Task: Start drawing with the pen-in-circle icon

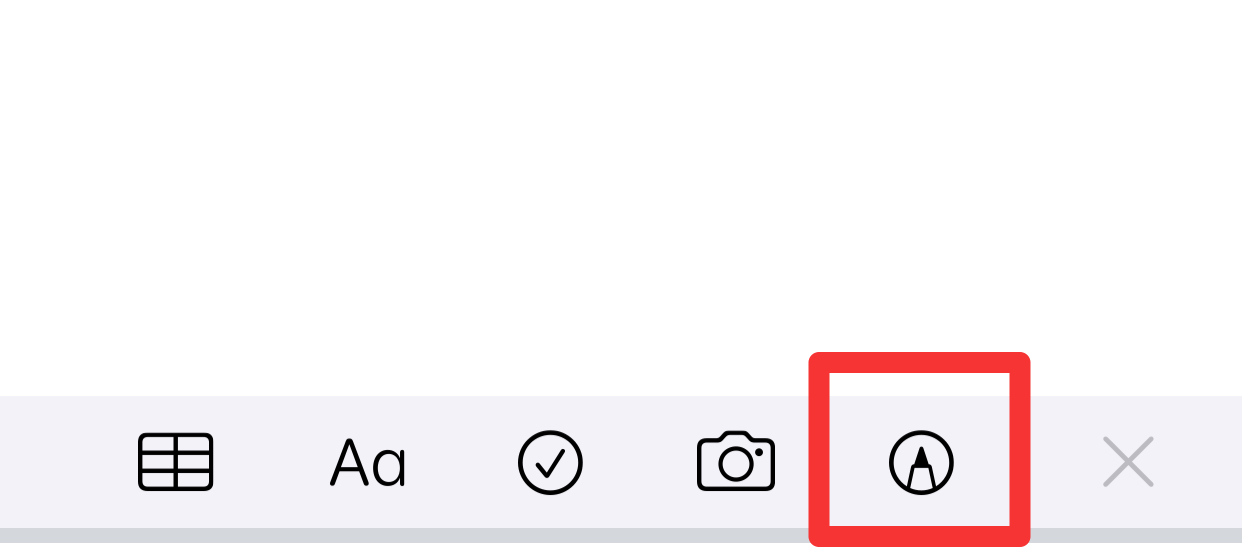Action: [x=921, y=462]
